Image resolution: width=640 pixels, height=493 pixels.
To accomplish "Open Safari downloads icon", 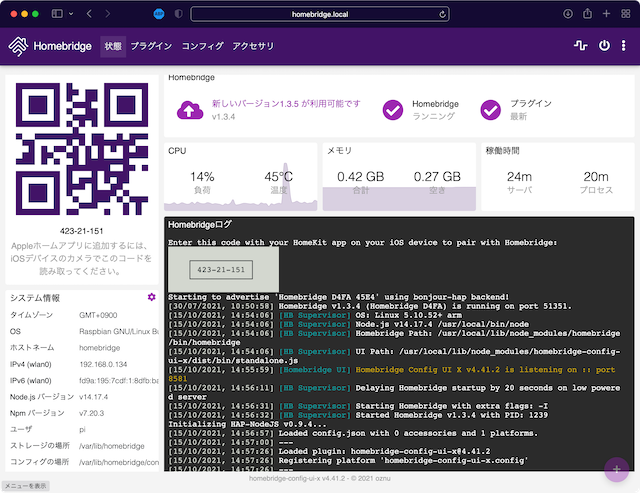I will (567, 14).
